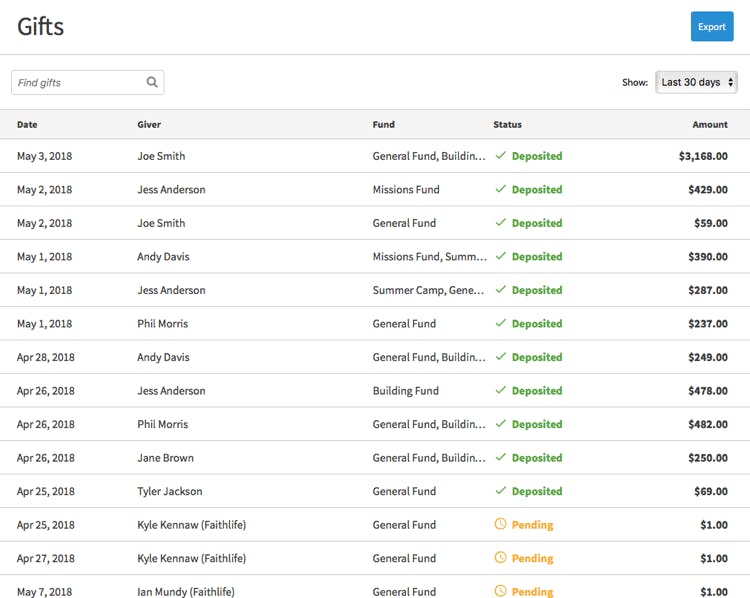Click the Deposited checkmark for the $69.00 gift
The height and width of the screenshot is (598, 750).
pos(501,491)
